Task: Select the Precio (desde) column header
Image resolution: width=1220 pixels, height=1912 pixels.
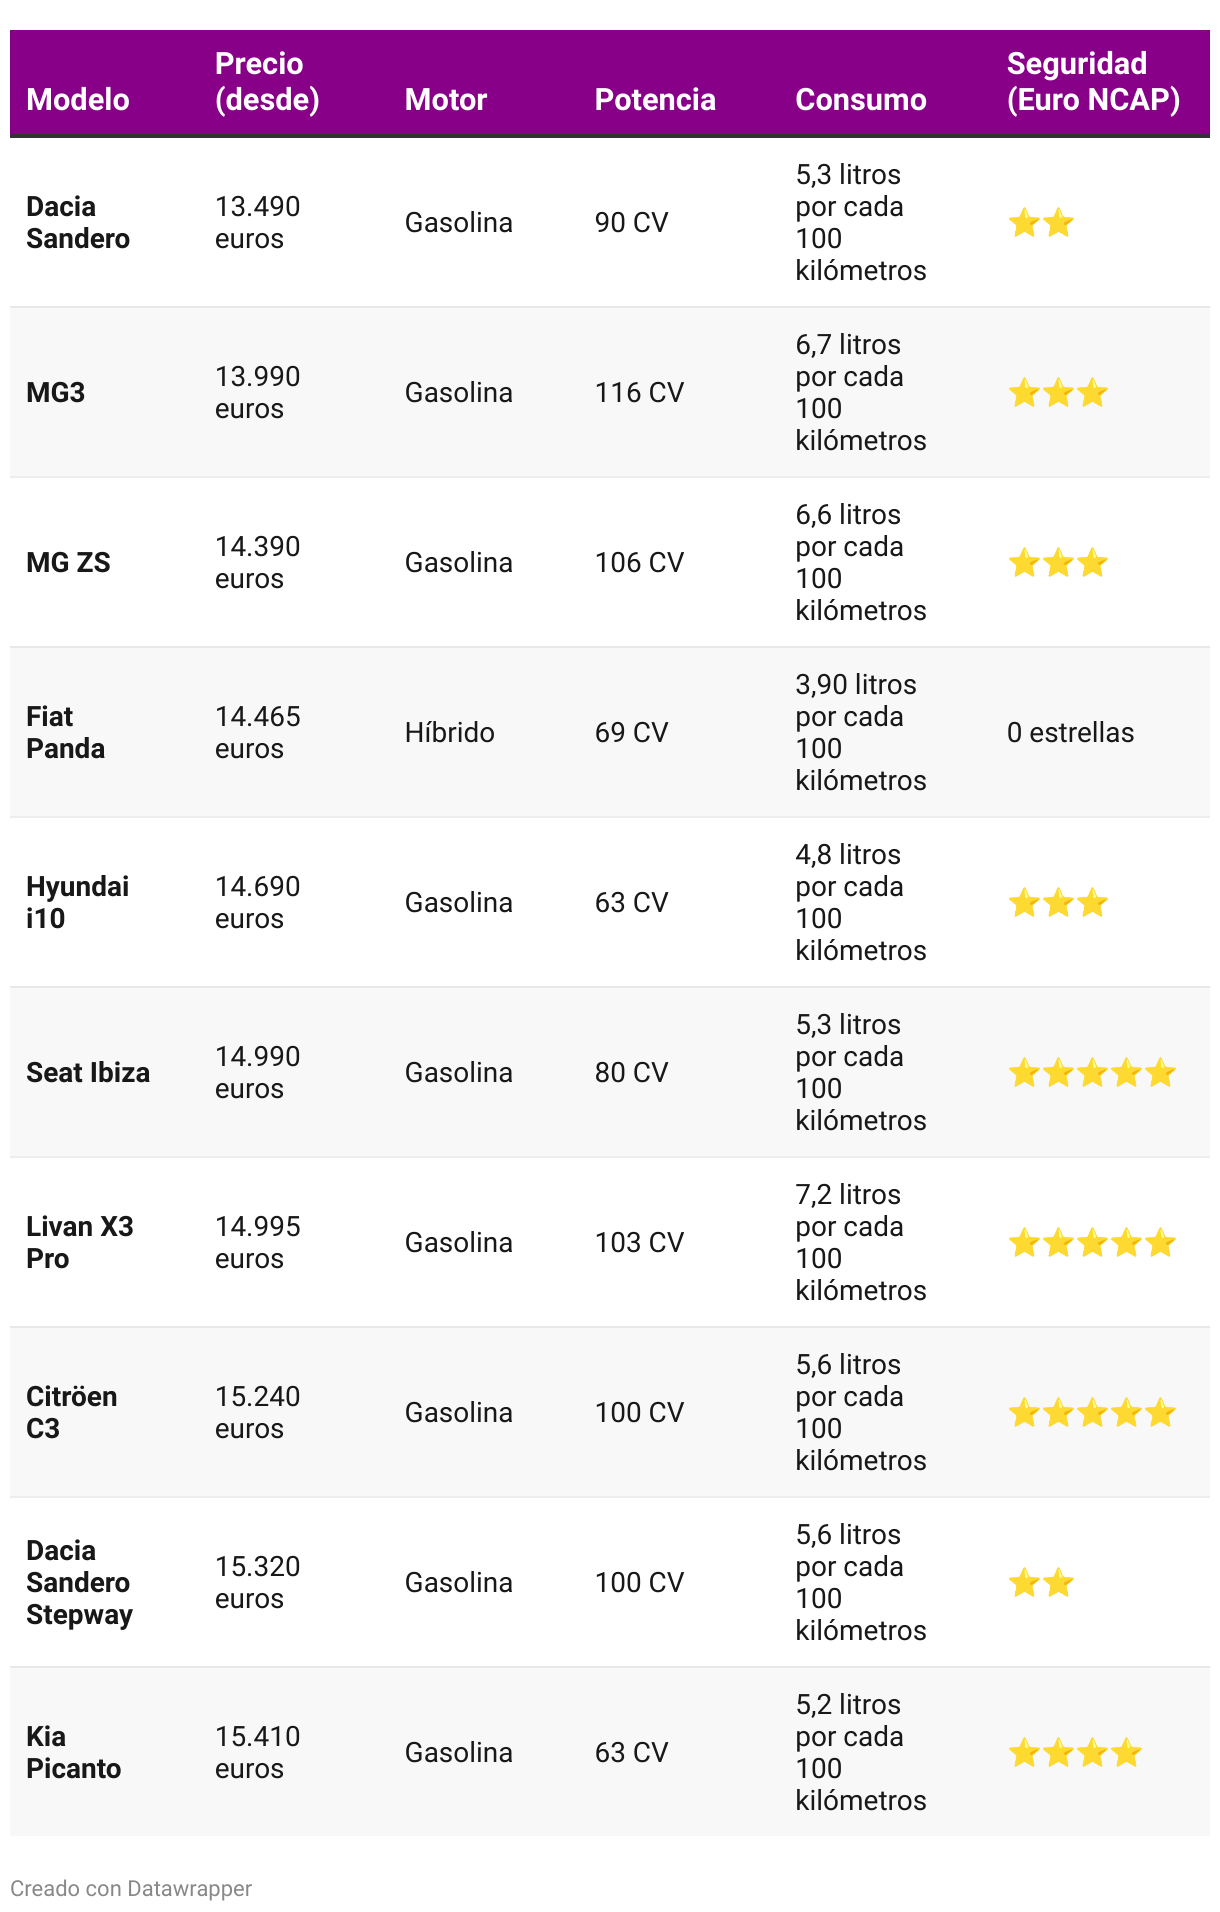Action: pos(267,81)
